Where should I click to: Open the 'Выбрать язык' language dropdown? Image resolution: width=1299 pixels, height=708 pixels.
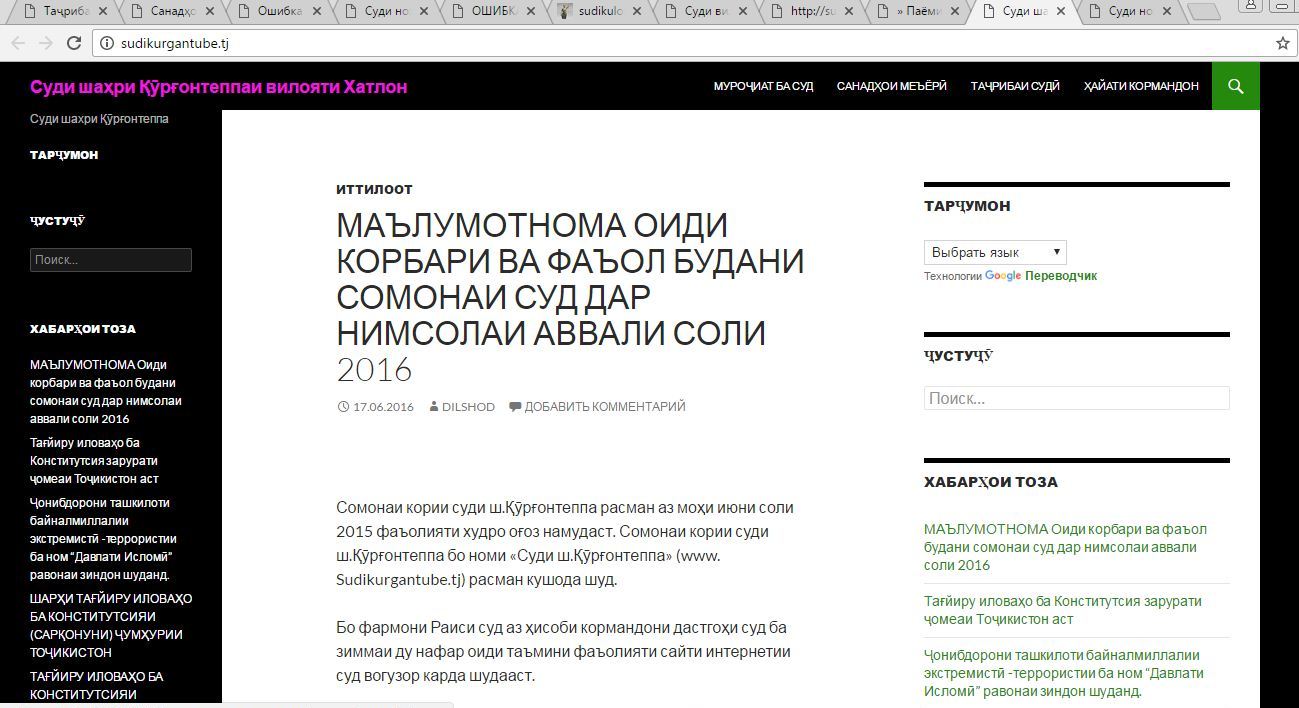(x=994, y=252)
